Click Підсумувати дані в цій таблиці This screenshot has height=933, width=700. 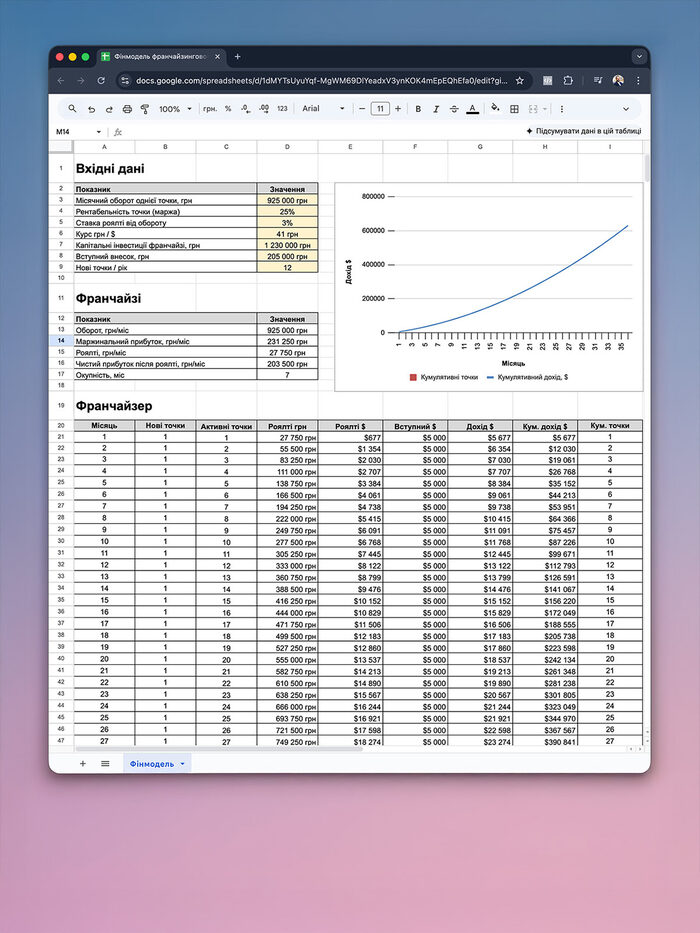click(583, 131)
